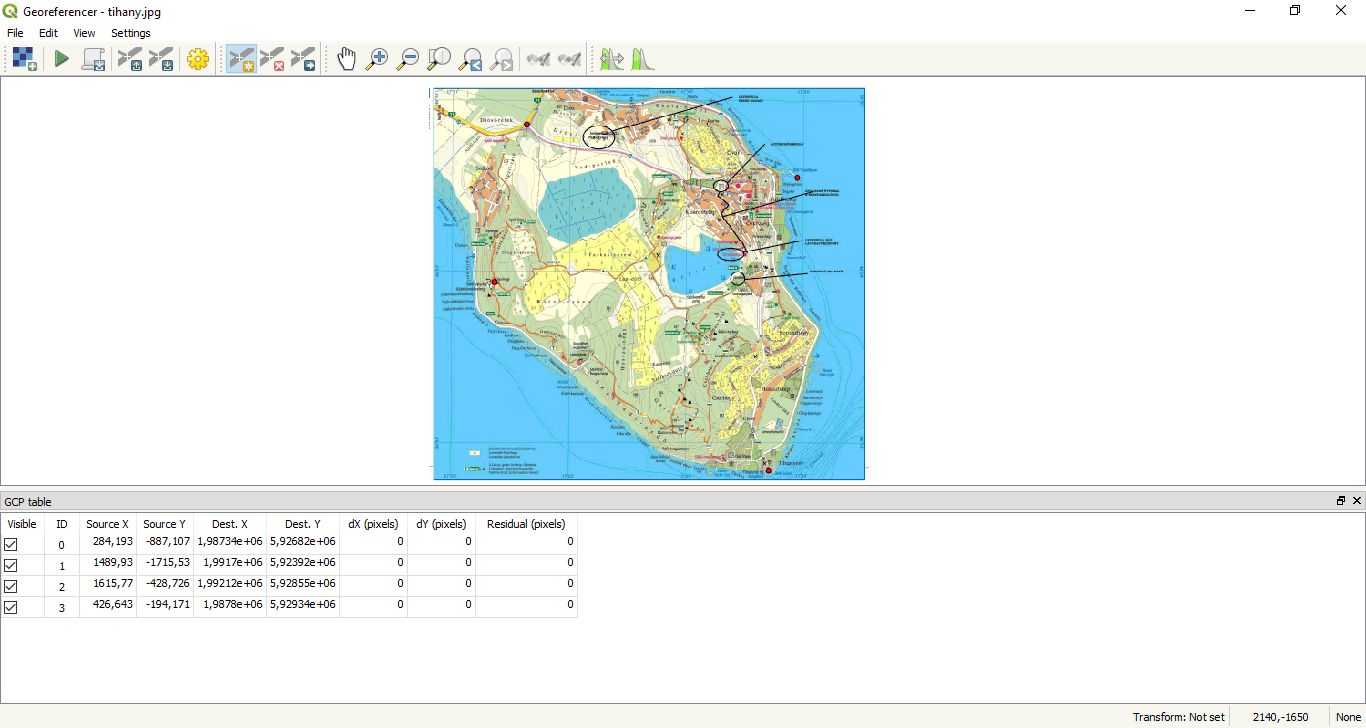Open the File menu

(15, 33)
